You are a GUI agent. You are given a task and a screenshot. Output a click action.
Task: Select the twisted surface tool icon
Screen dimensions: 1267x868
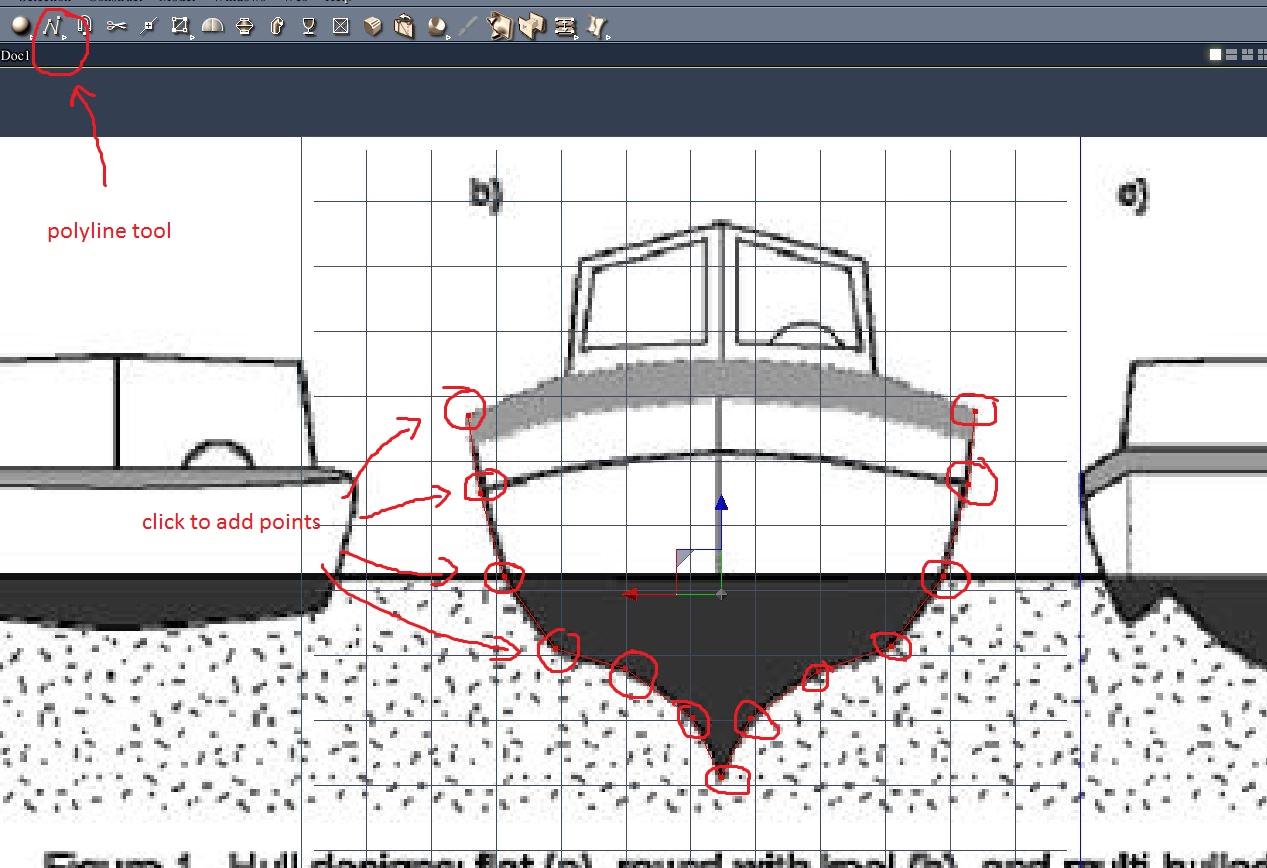(x=500, y=26)
